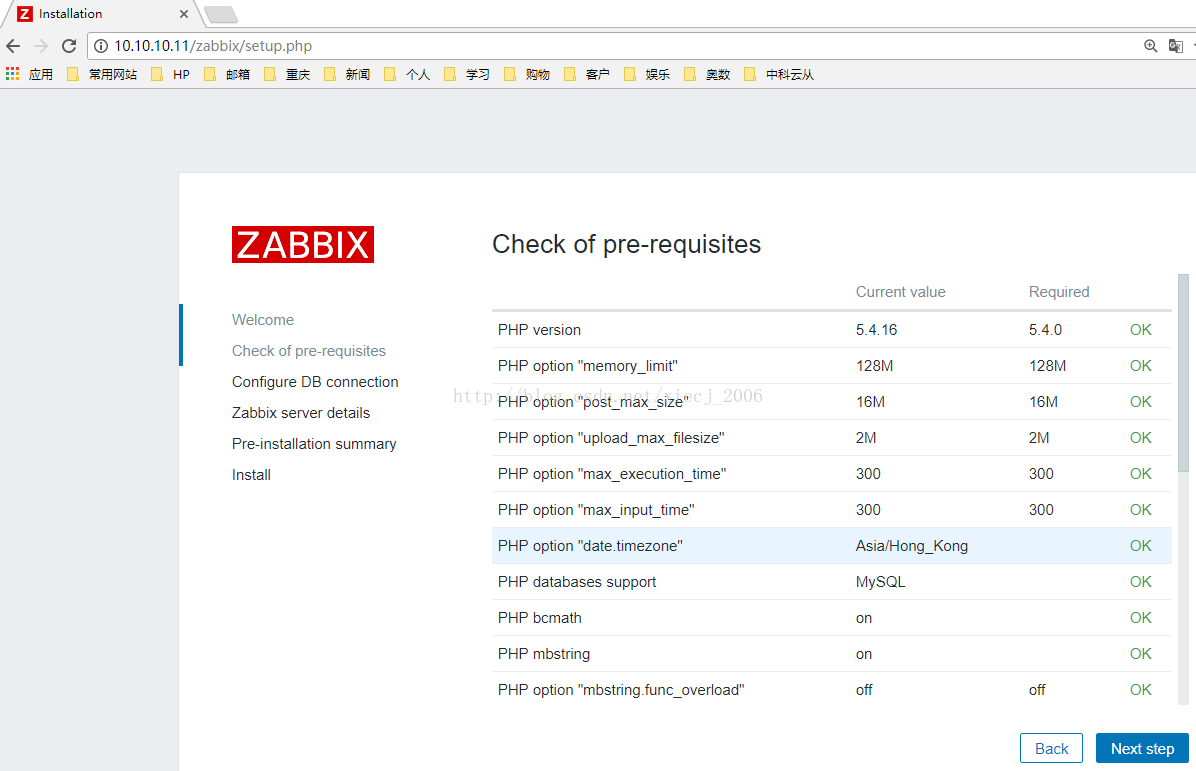Viewport: 1196px width, 771px height.
Task: Click the Required column header
Action: 1059,291
